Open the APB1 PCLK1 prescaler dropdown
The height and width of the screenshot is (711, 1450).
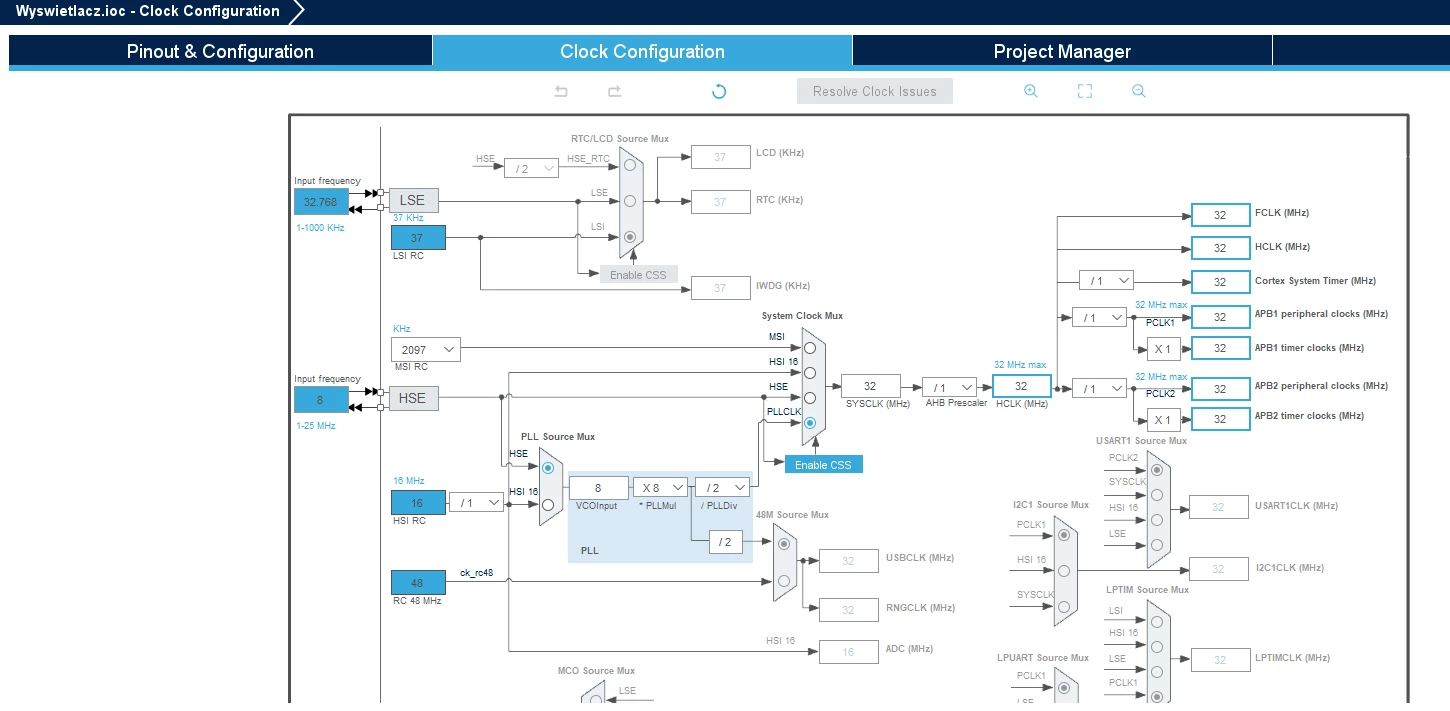pyautogui.click(x=1099, y=317)
